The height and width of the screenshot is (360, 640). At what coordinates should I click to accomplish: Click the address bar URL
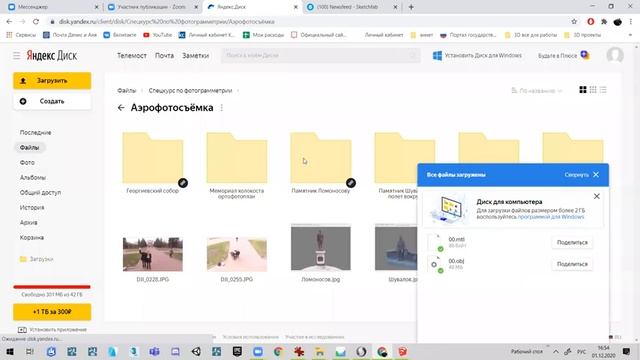(x=167, y=22)
